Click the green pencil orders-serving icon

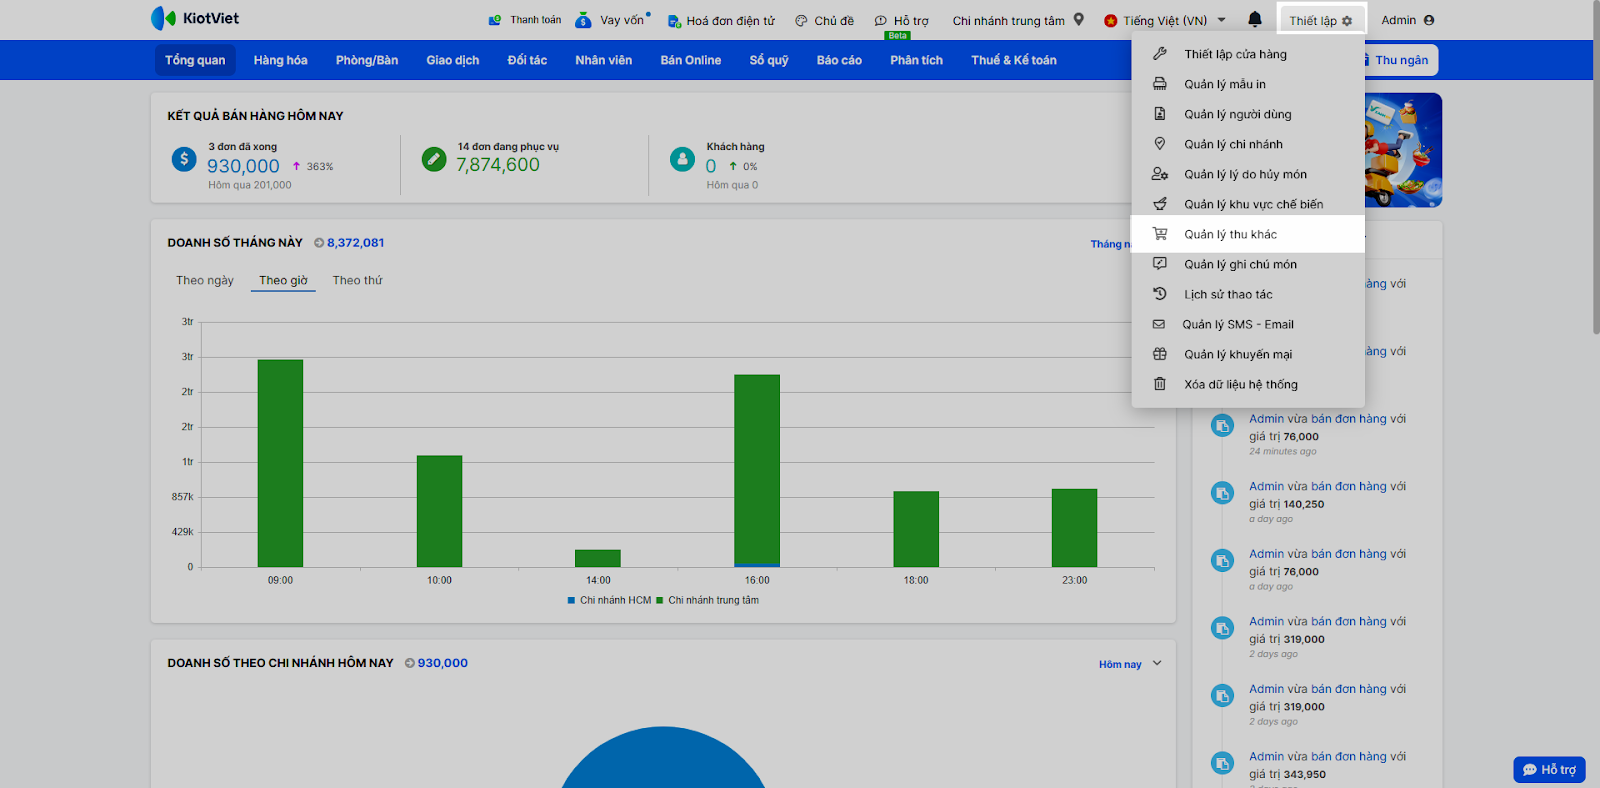pos(434,159)
